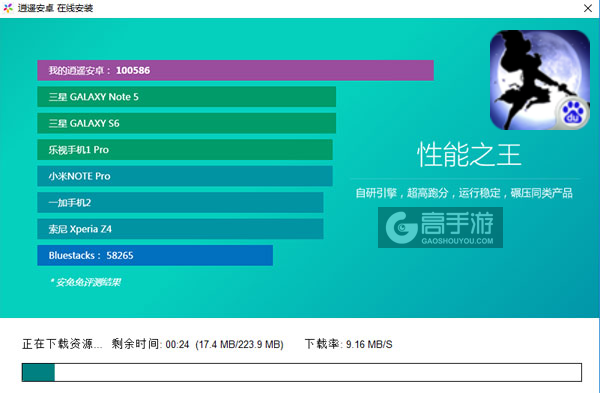Click the game thumbnail with moon silhouette
Screen dimensions: 600x393
coord(540,80)
